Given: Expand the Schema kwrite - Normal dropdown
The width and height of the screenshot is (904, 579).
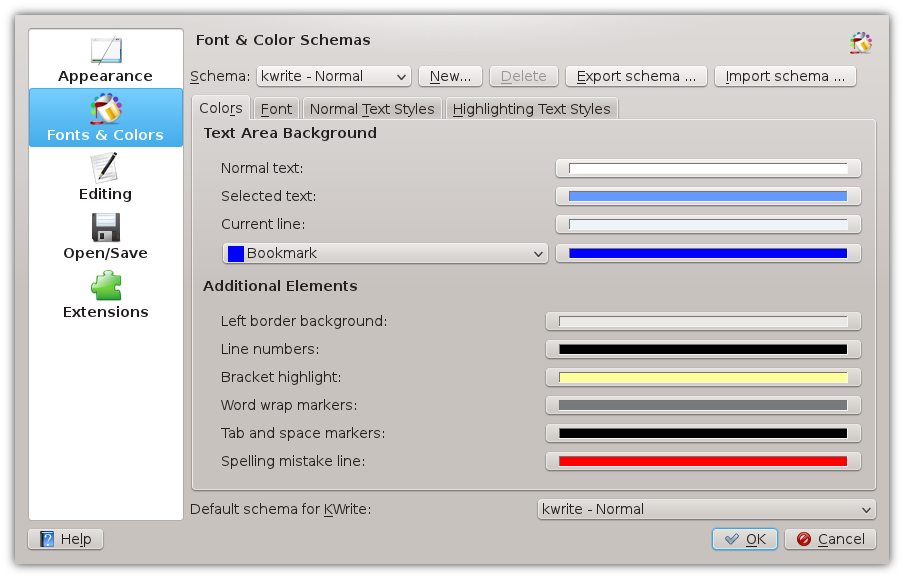Looking at the screenshot, I should (334, 76).
